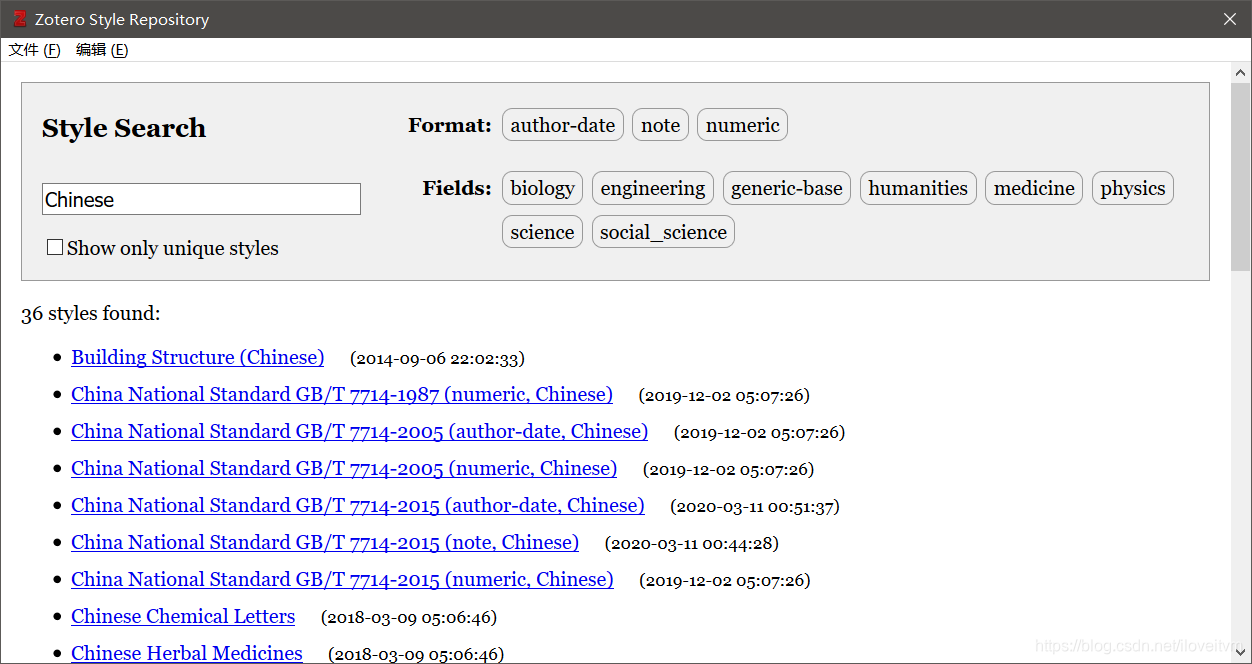Select the physics field filter
Screen dimensions: 1252x664
1133,188
